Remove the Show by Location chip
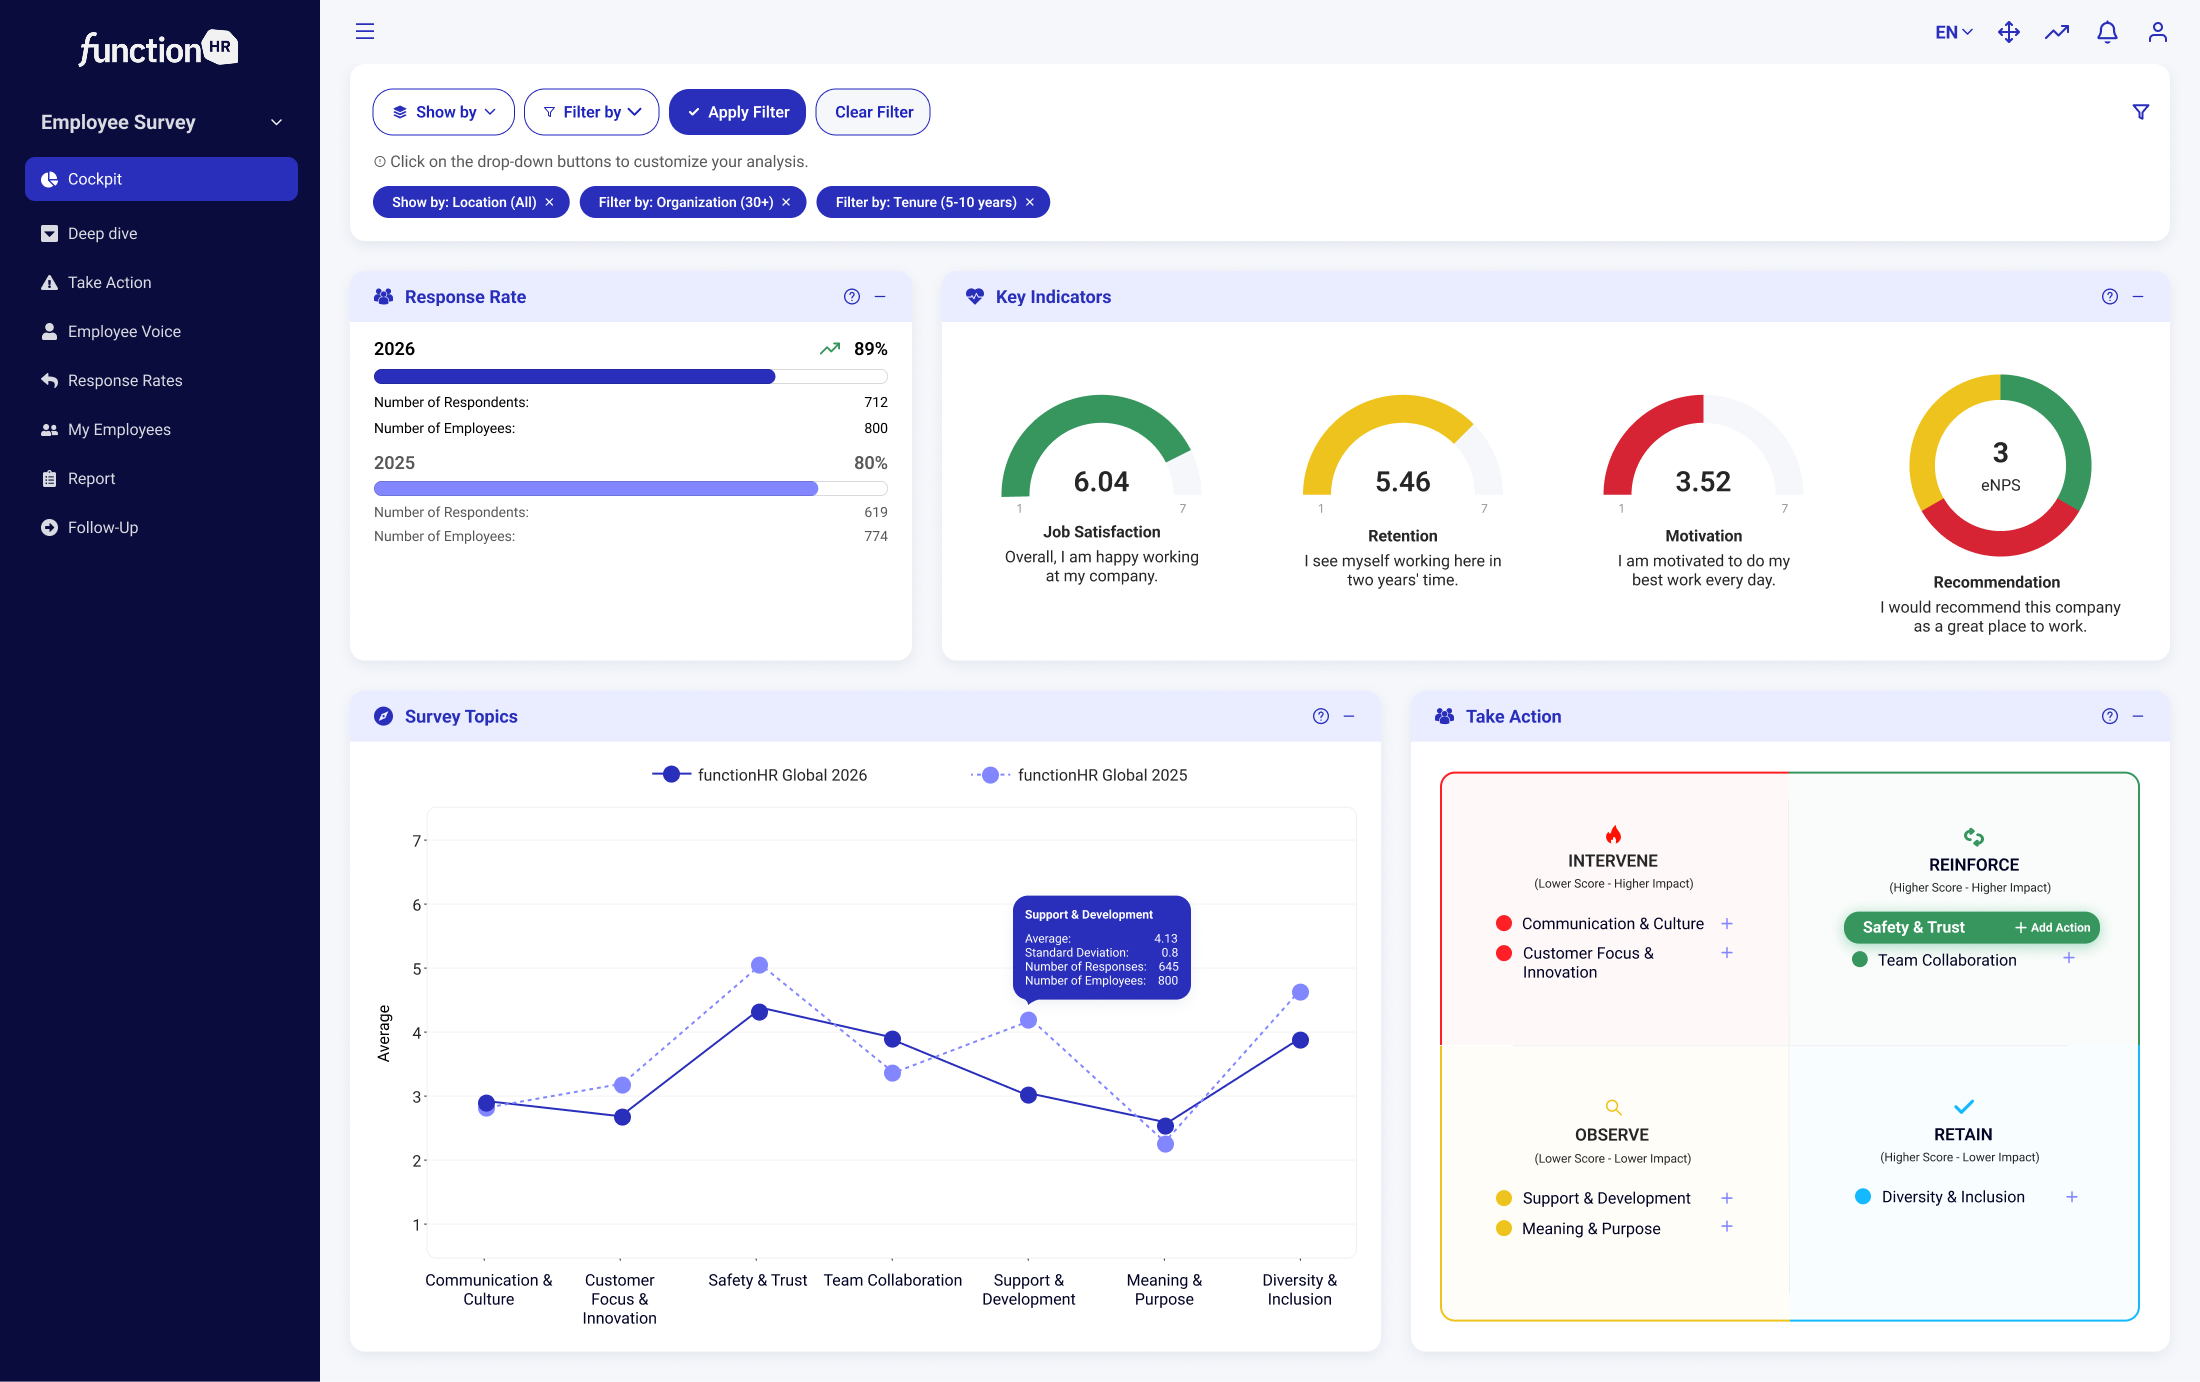The width and height of the screenshot is (2200, 1382). point(549,202)
